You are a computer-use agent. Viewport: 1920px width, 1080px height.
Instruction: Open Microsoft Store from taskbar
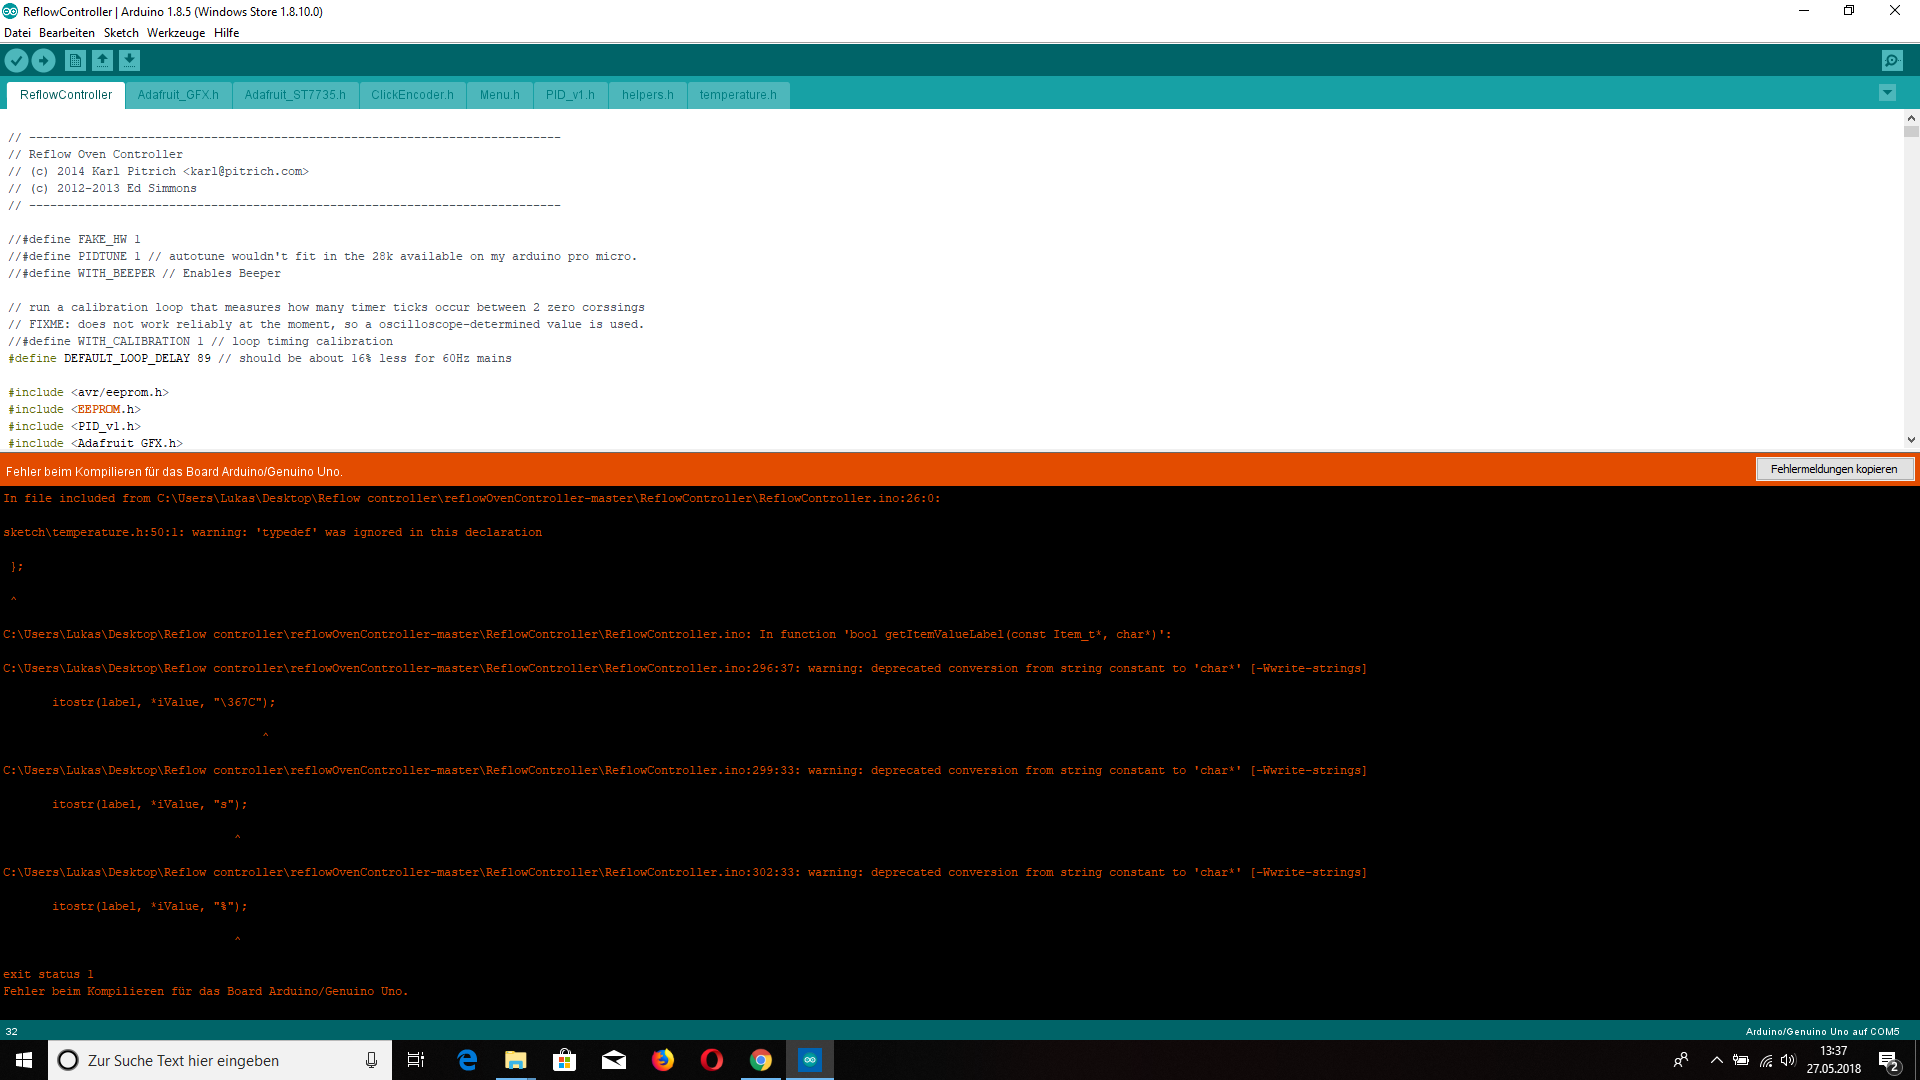(565, 1060)
